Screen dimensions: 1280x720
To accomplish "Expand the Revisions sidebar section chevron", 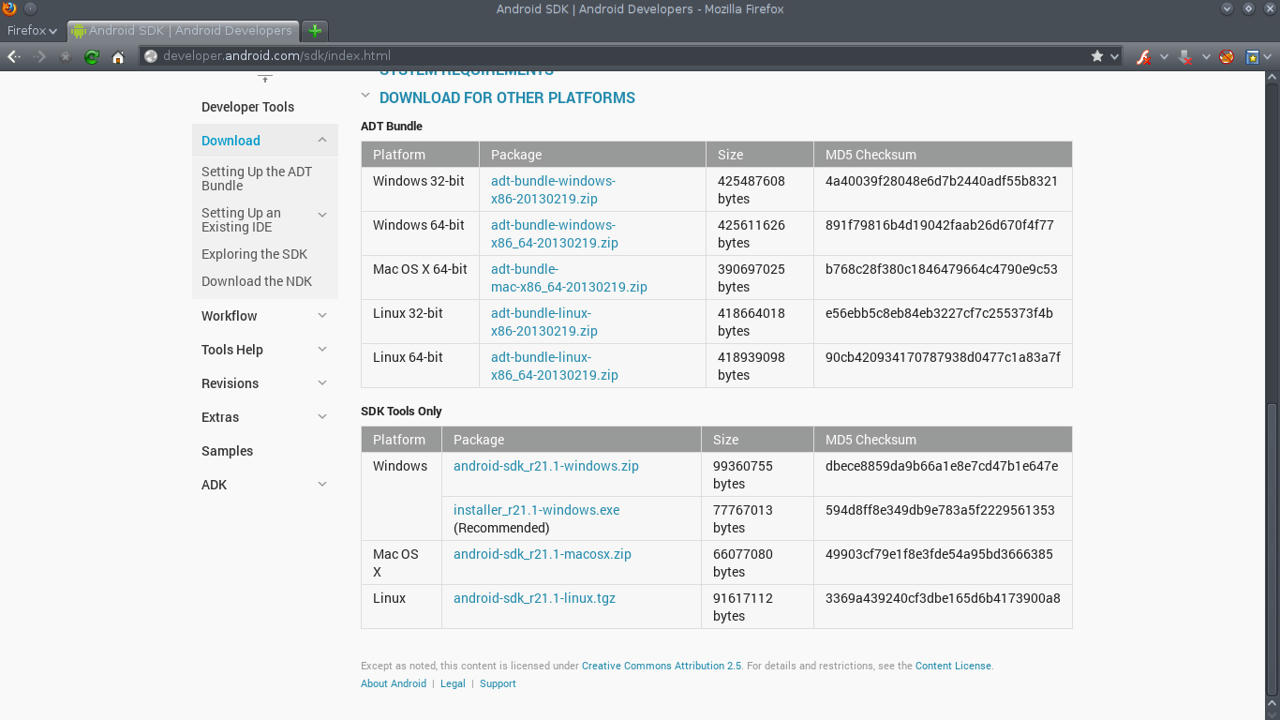I will click(322, 384).
